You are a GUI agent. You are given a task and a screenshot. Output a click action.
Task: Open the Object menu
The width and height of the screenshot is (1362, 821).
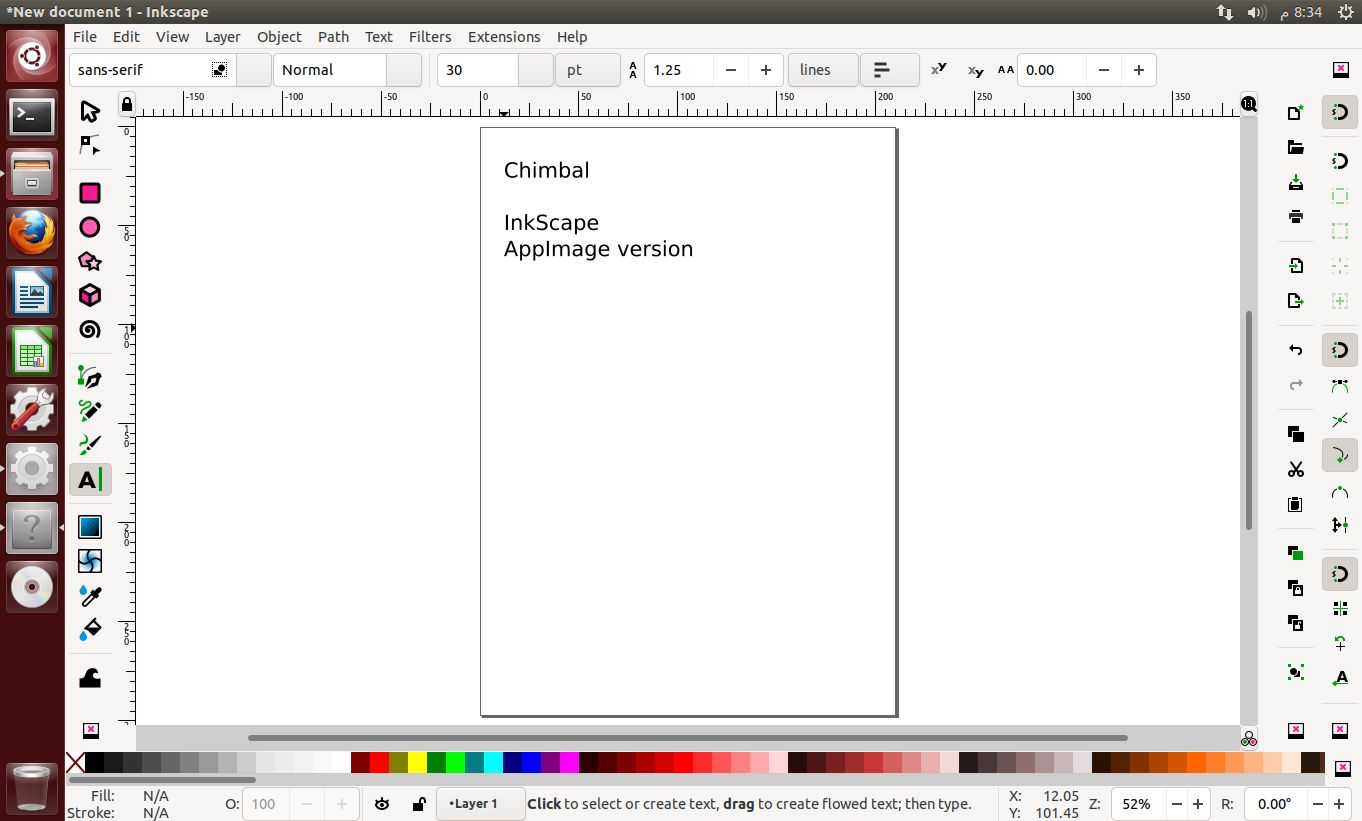point(279,36)
